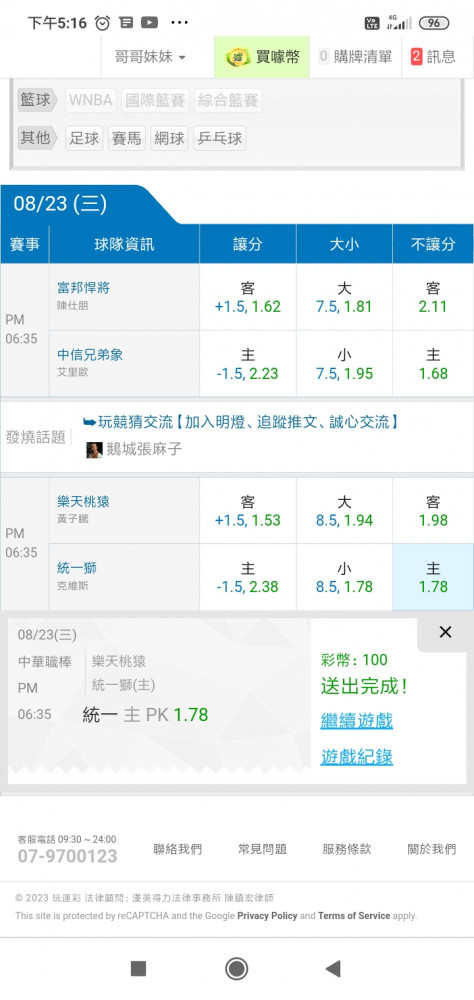Choose the 網球 sport tab

[169, 138]
